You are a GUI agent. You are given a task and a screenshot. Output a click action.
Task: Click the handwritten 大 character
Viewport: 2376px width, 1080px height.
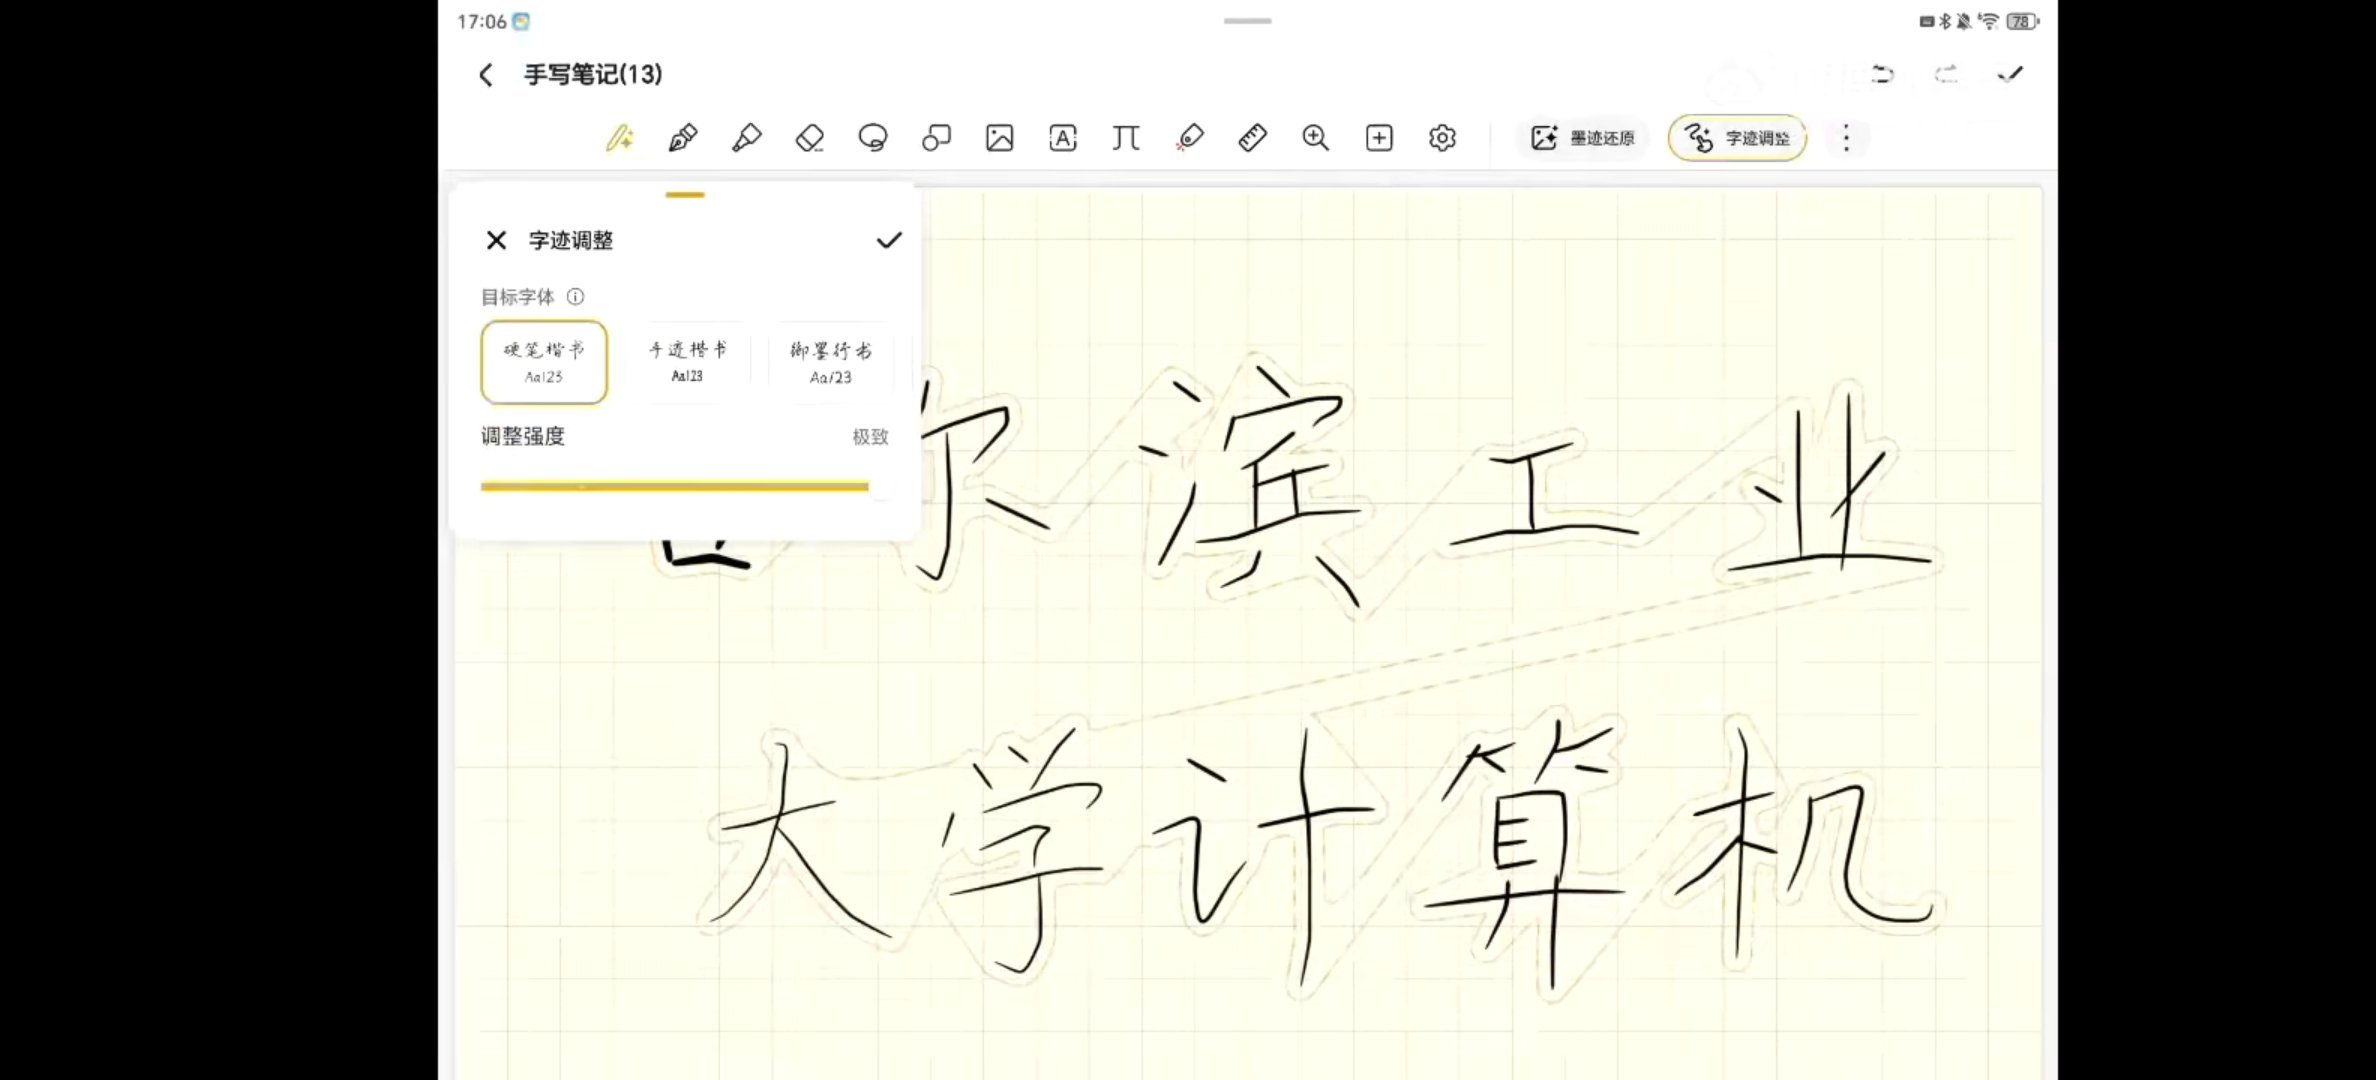pos(798,840)
